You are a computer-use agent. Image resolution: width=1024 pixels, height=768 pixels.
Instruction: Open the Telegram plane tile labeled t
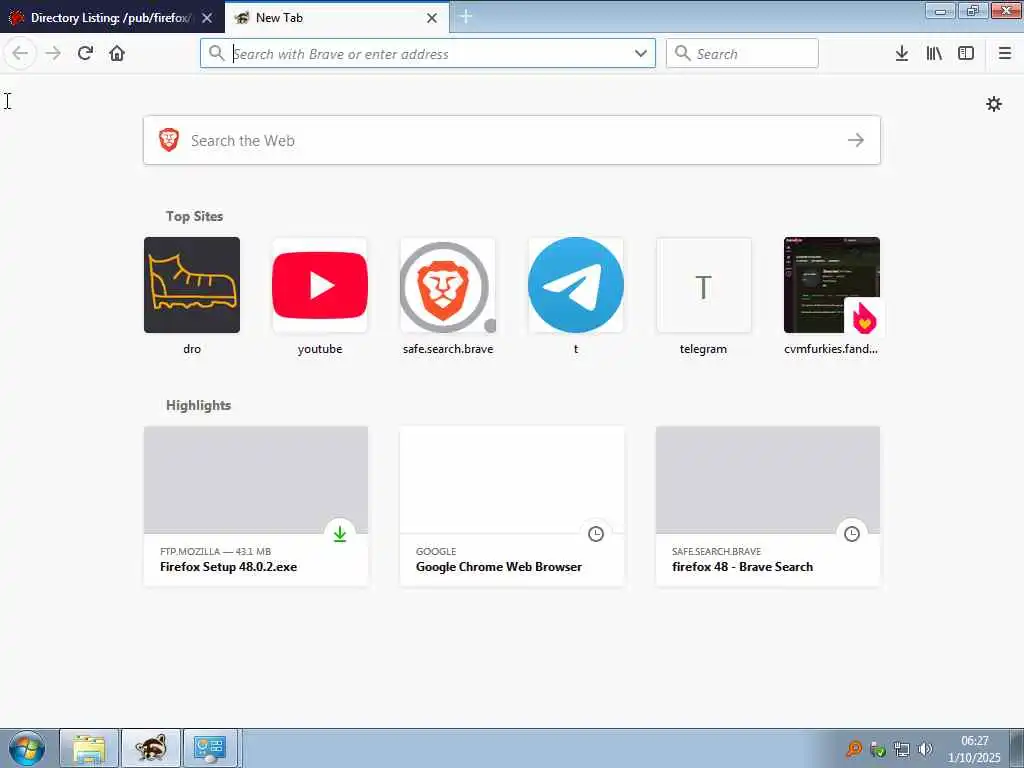click(575, 285)
